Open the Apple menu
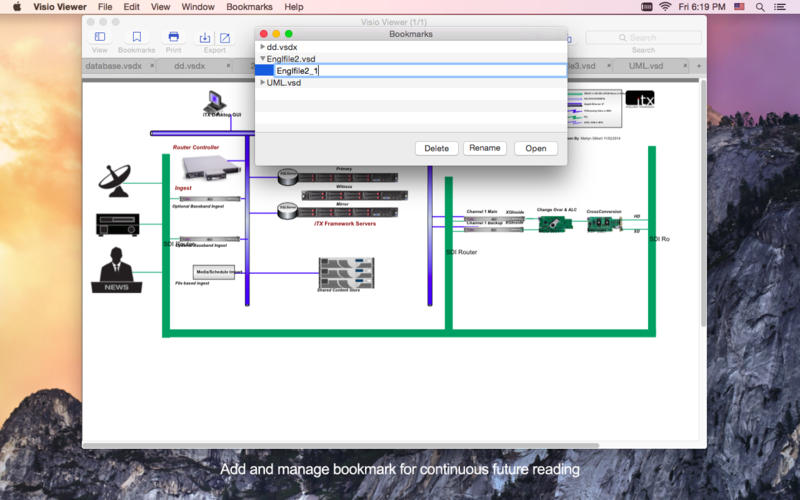Screen dimensions: 800x500 [x=17, y=7]
